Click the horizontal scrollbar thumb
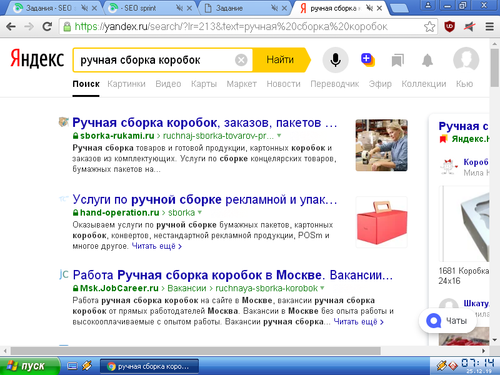Image resolution: width=500 pixels, height=375 pixels. (196, 351)
